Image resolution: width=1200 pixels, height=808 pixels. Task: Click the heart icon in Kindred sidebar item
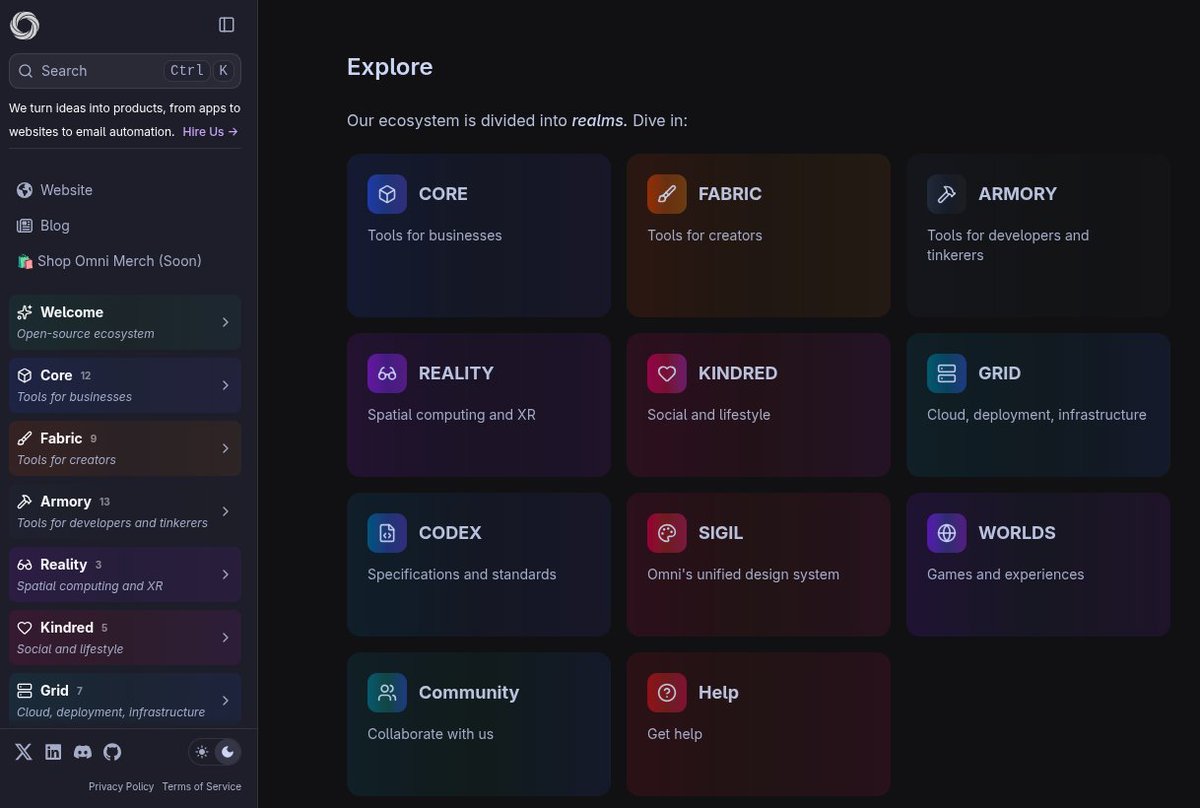tap(25, 627)
